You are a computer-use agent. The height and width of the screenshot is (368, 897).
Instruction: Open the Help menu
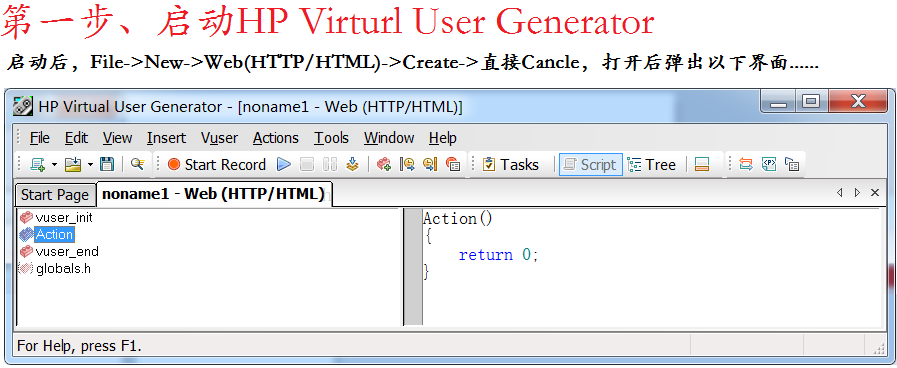pos(443,138)
